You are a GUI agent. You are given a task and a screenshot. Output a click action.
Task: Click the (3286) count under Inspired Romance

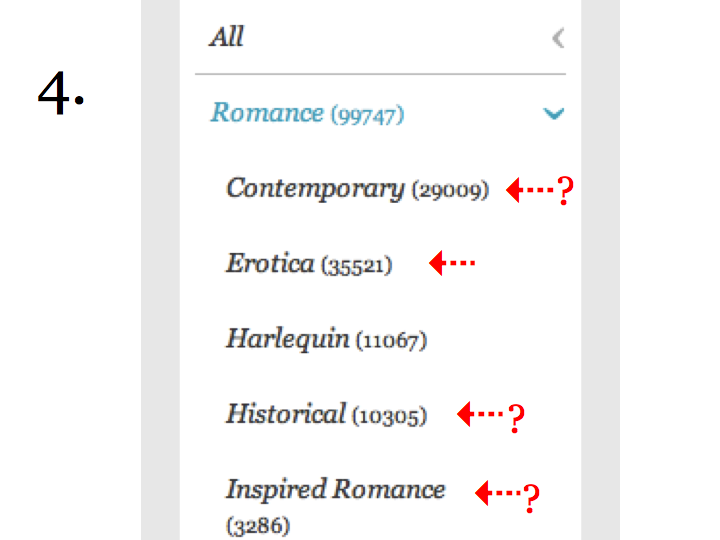point(258,526)
